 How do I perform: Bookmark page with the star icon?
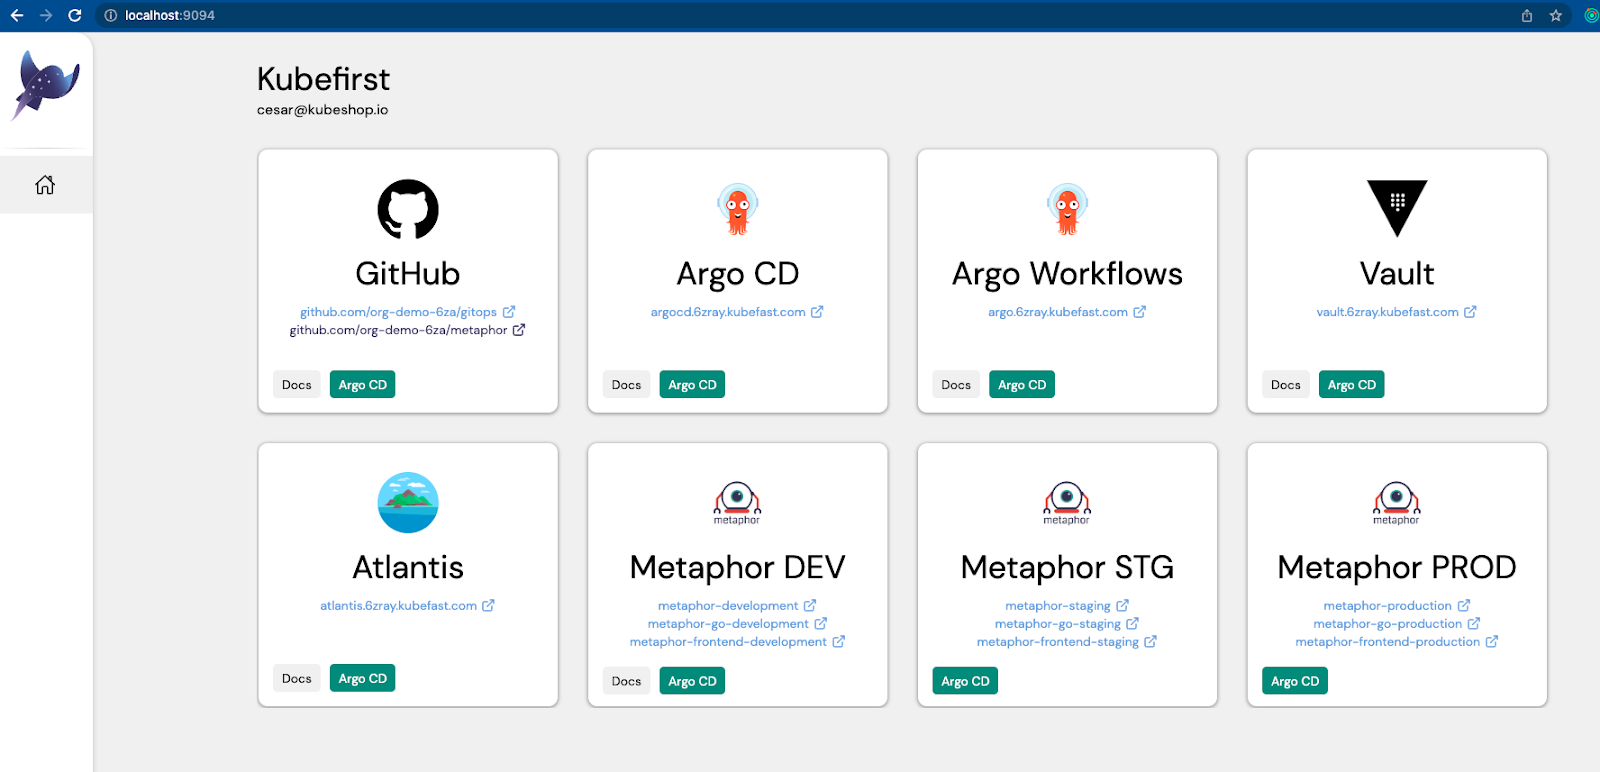tap(1556, 15)
